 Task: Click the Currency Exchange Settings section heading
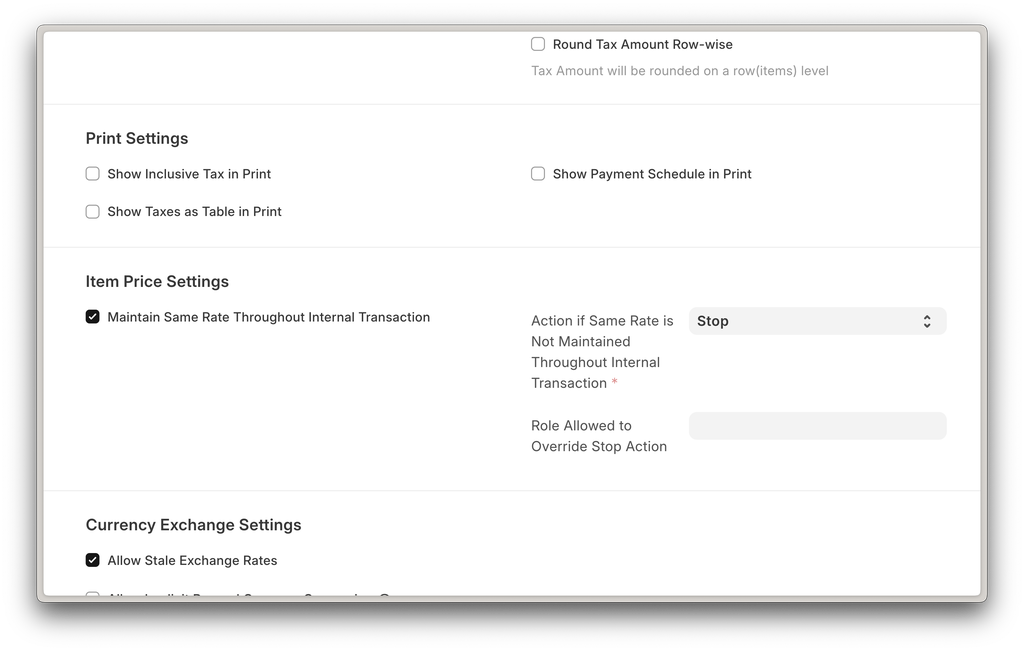(x=193, y=525)
